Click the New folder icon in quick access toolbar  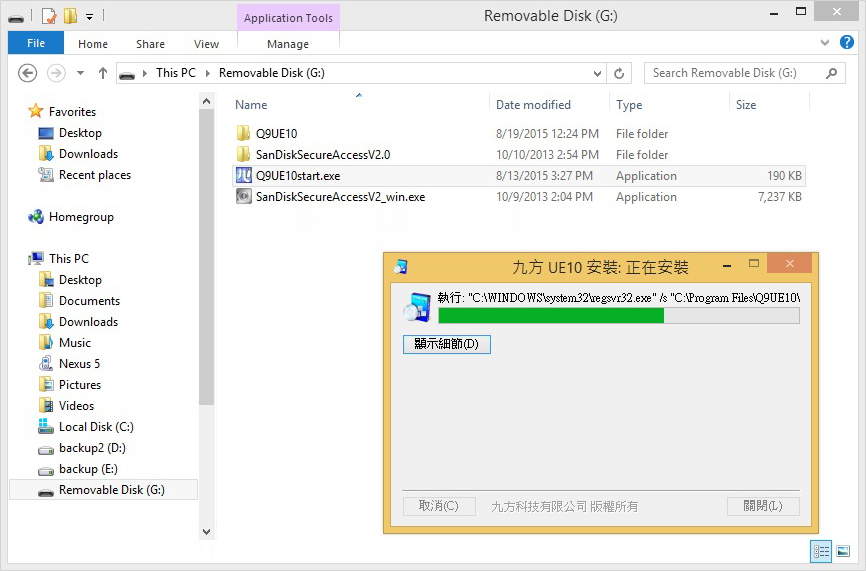point(70,16)
